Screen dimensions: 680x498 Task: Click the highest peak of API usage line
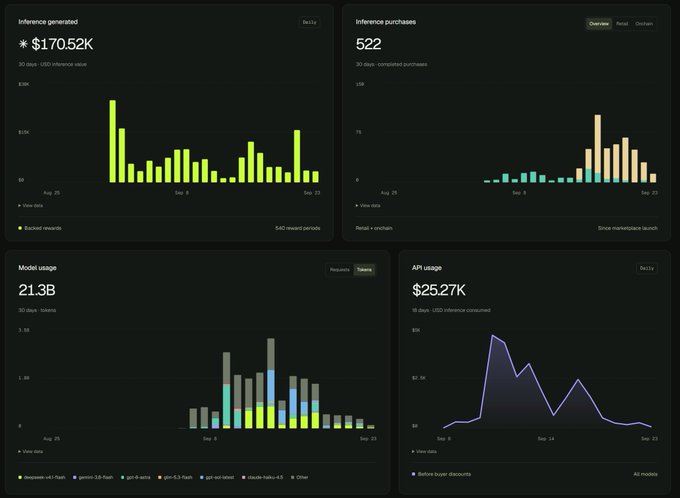pyautogui.click(x=493, y=335)
